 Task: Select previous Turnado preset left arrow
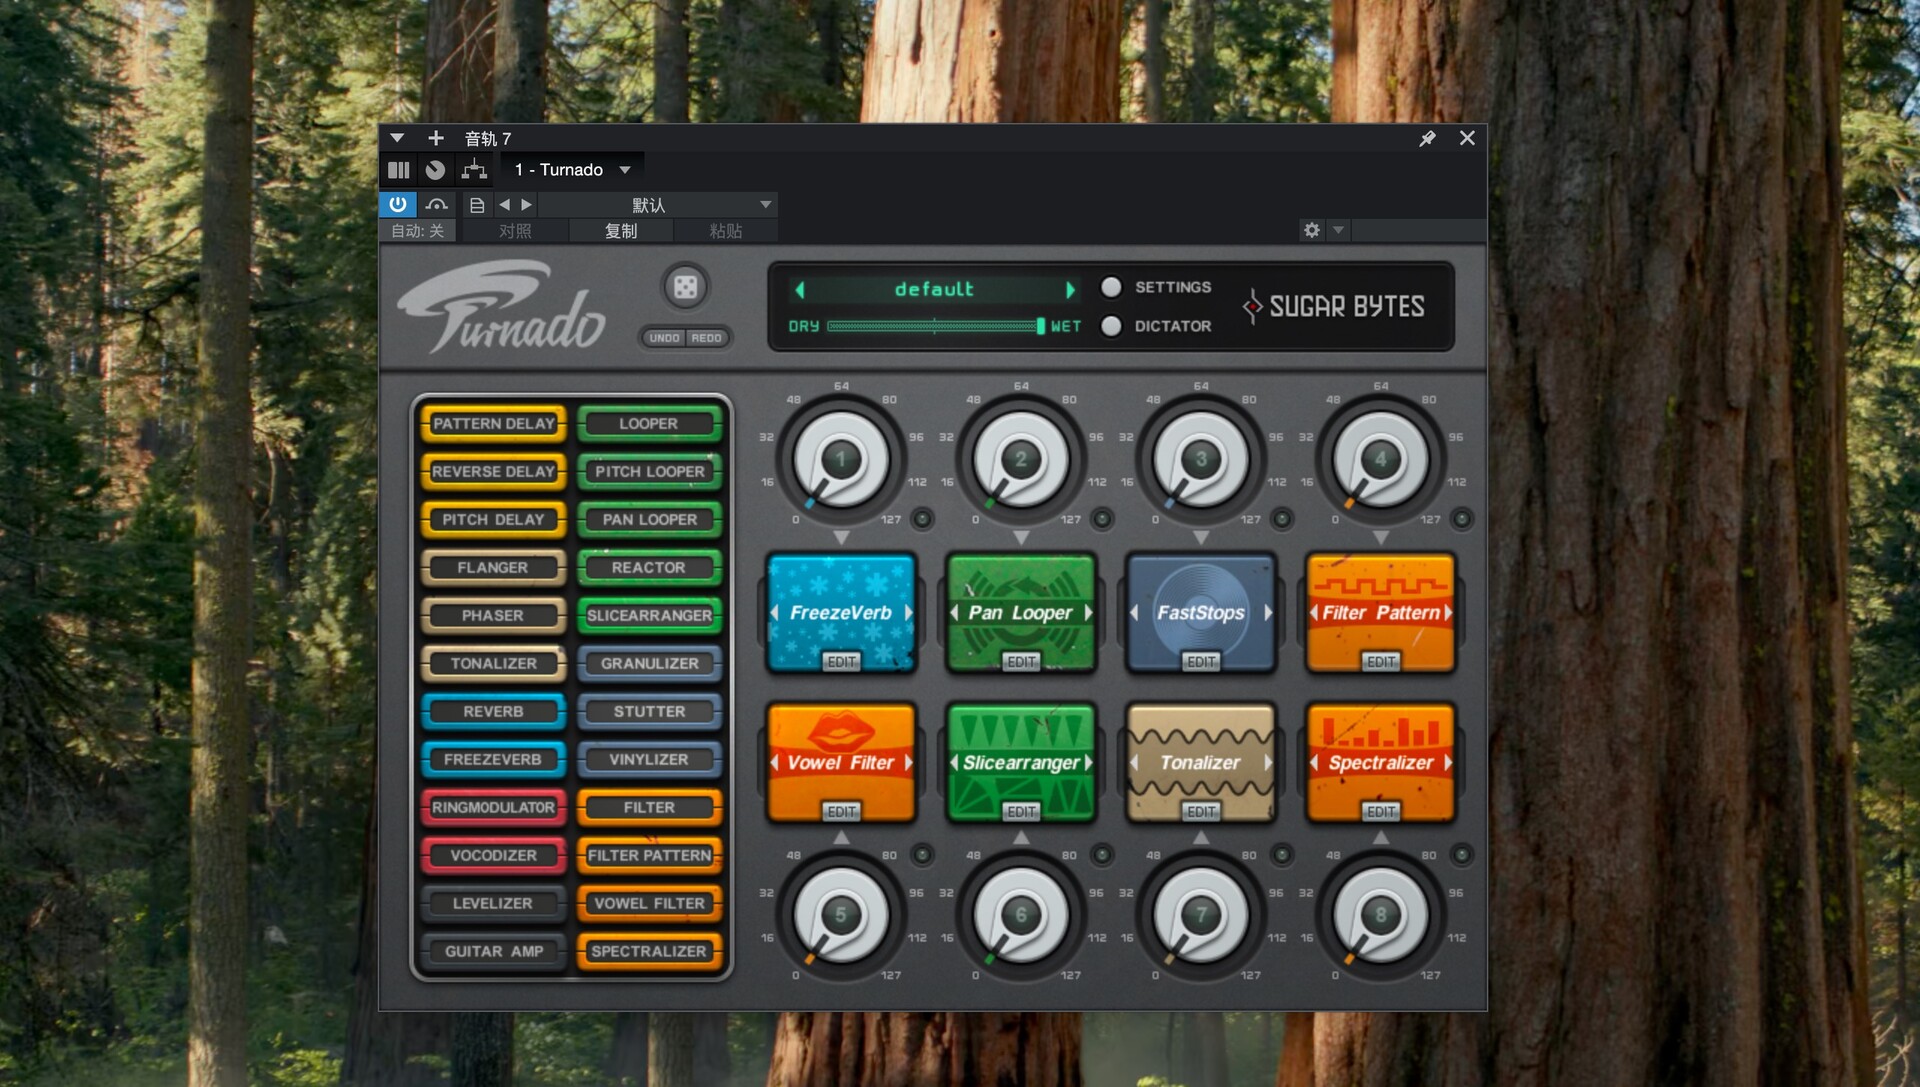[x=799, y=290]
